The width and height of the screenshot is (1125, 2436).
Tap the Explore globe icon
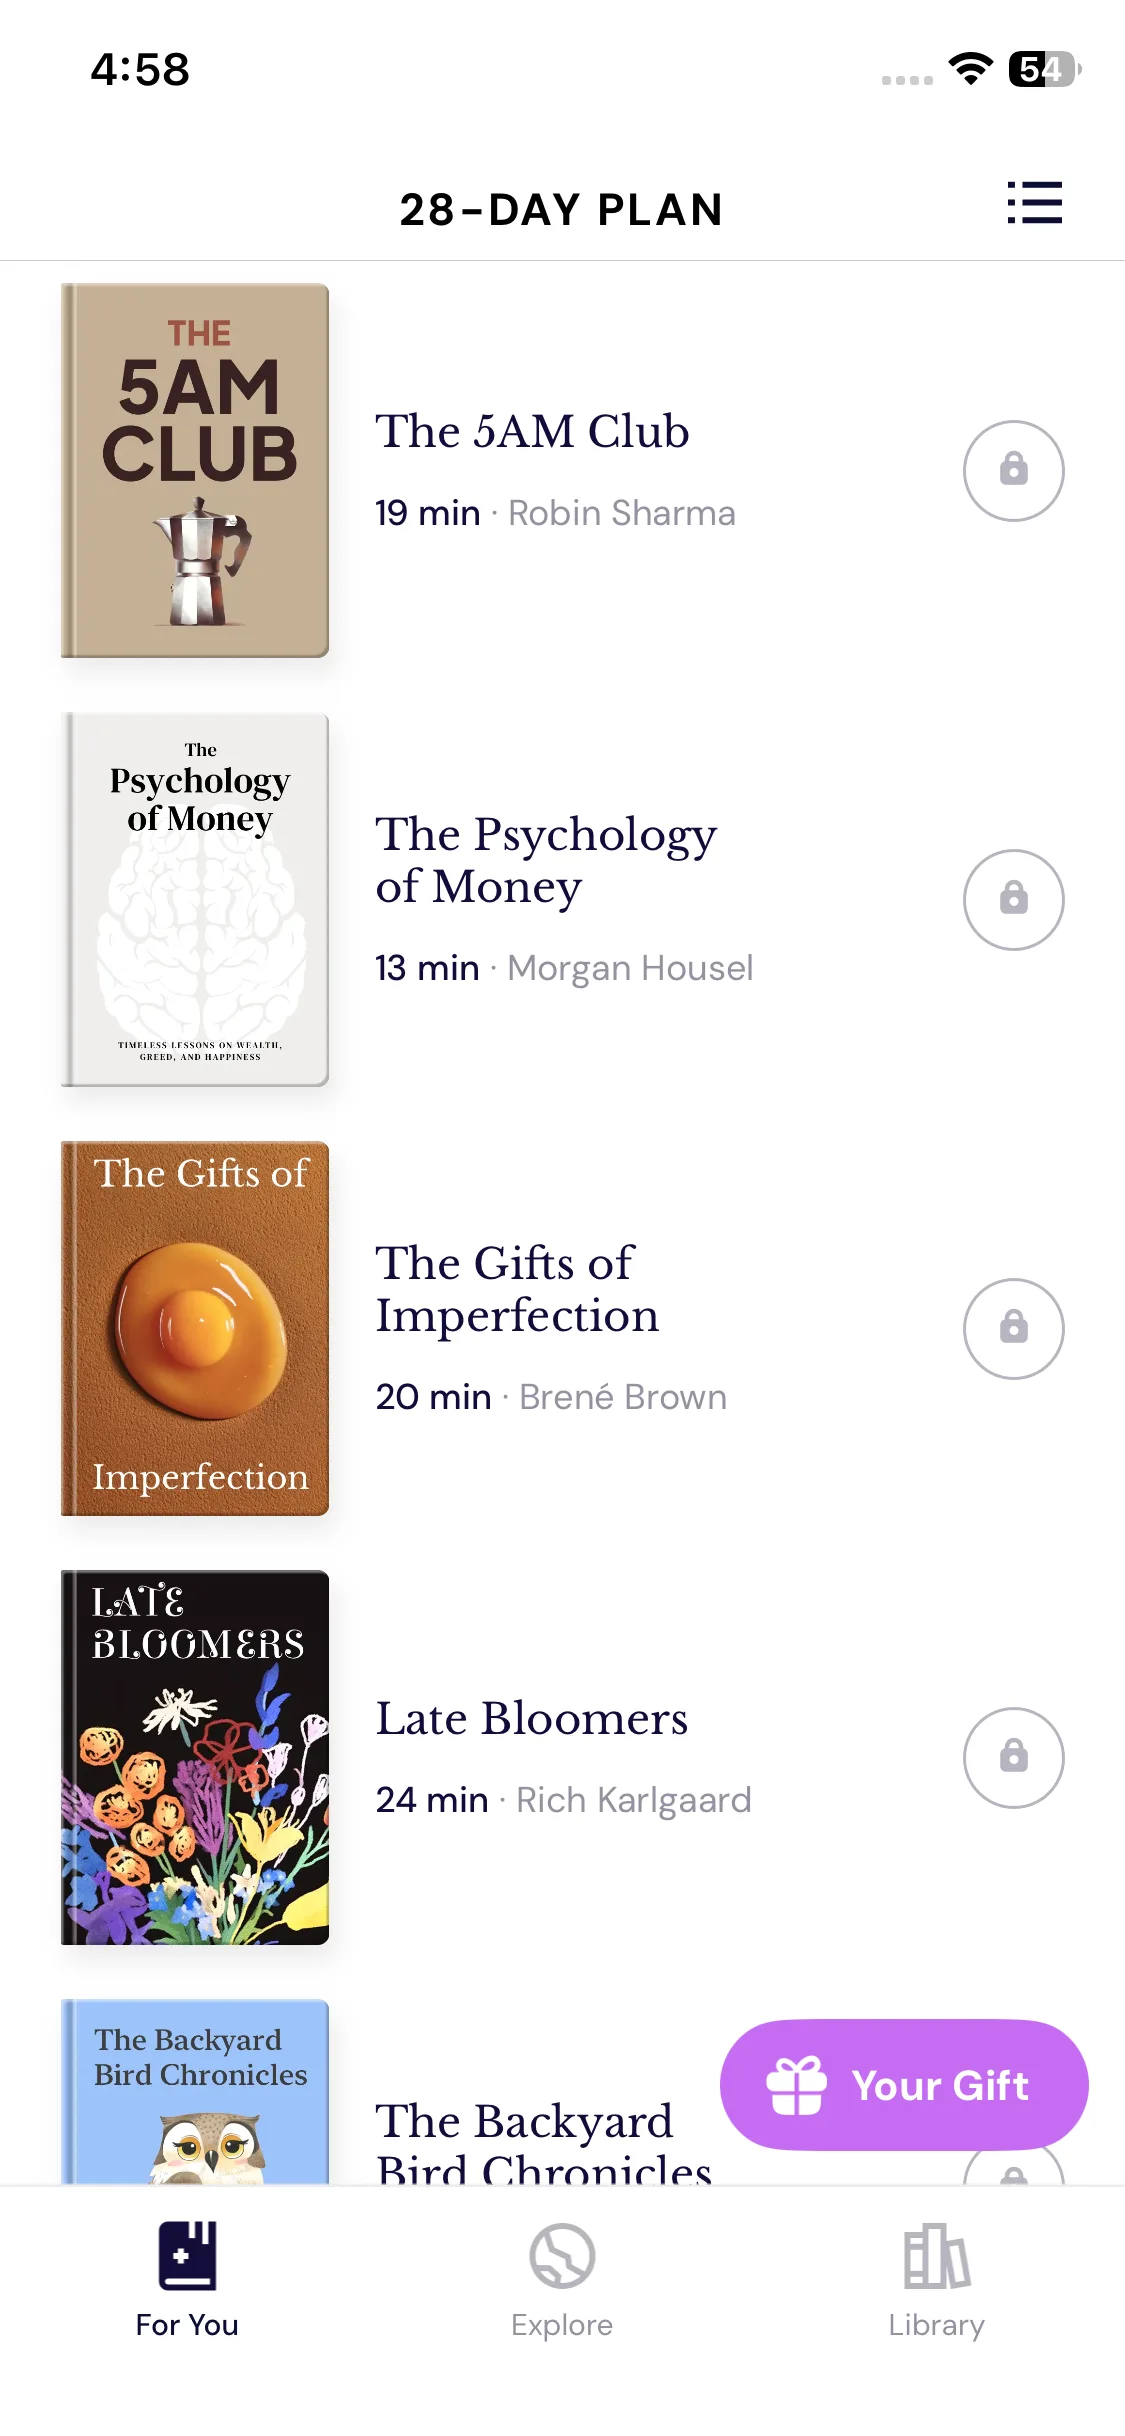tap(562, 2255)
